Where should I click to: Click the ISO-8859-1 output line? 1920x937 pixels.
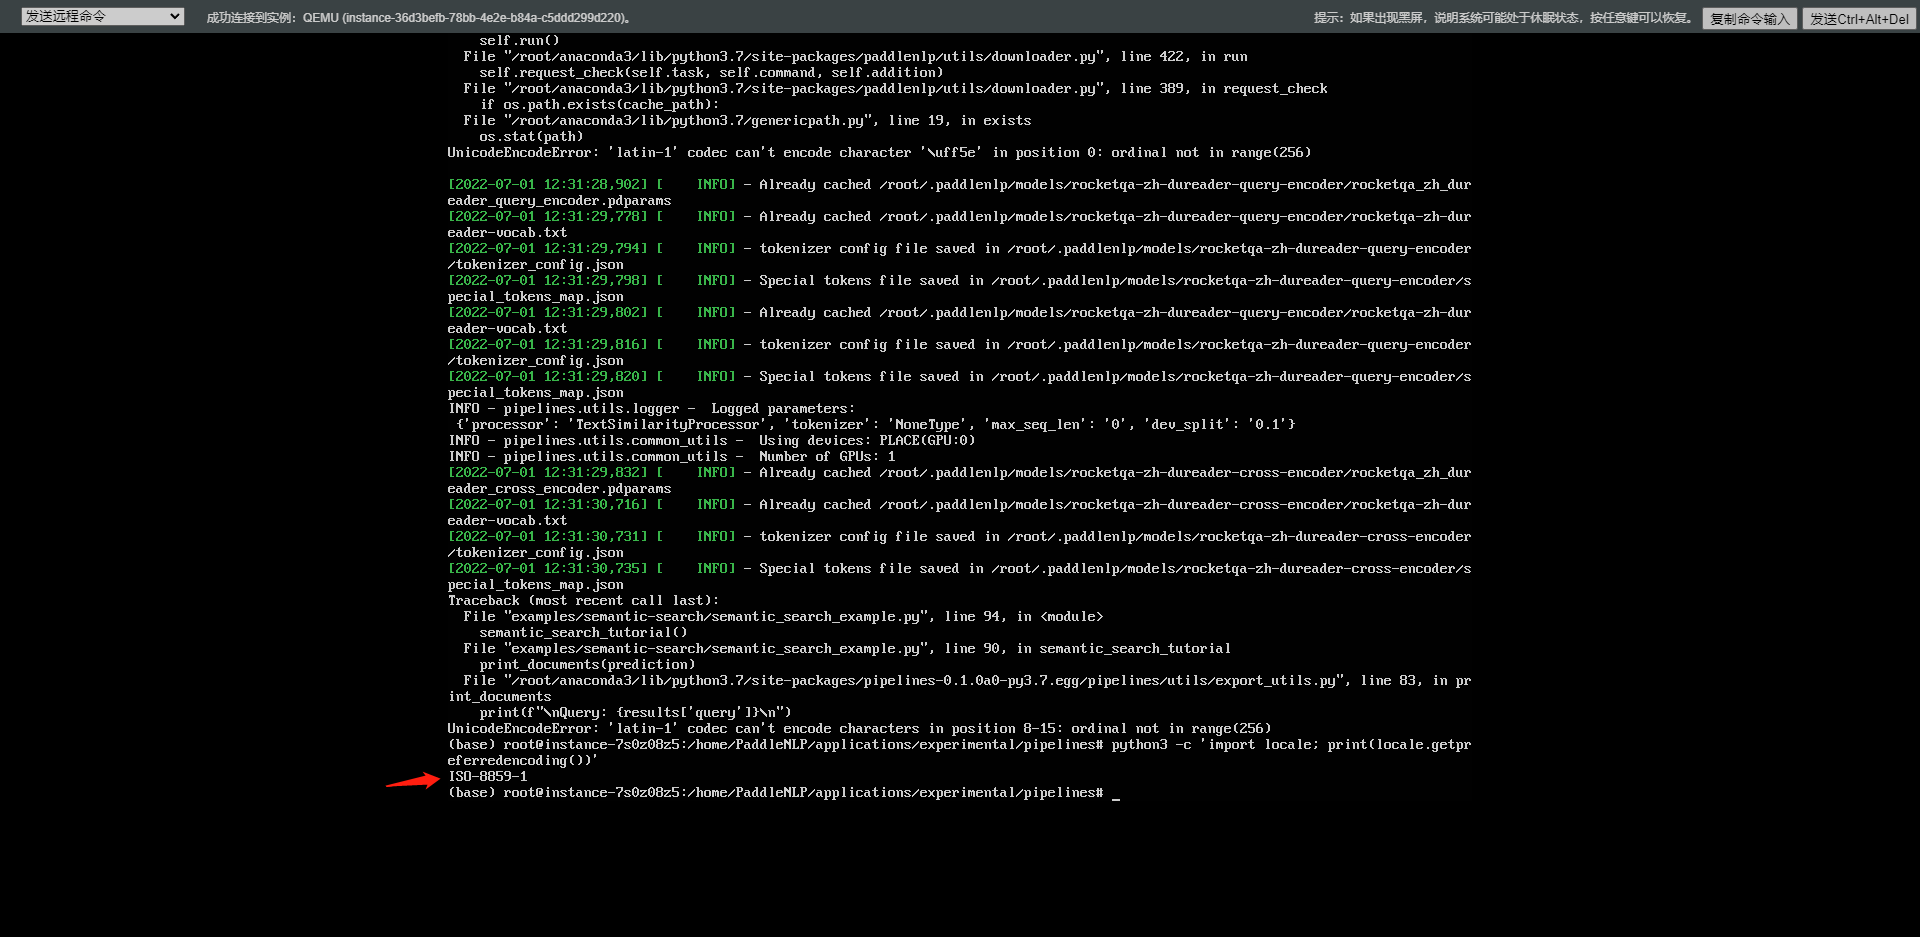(488, 777)
